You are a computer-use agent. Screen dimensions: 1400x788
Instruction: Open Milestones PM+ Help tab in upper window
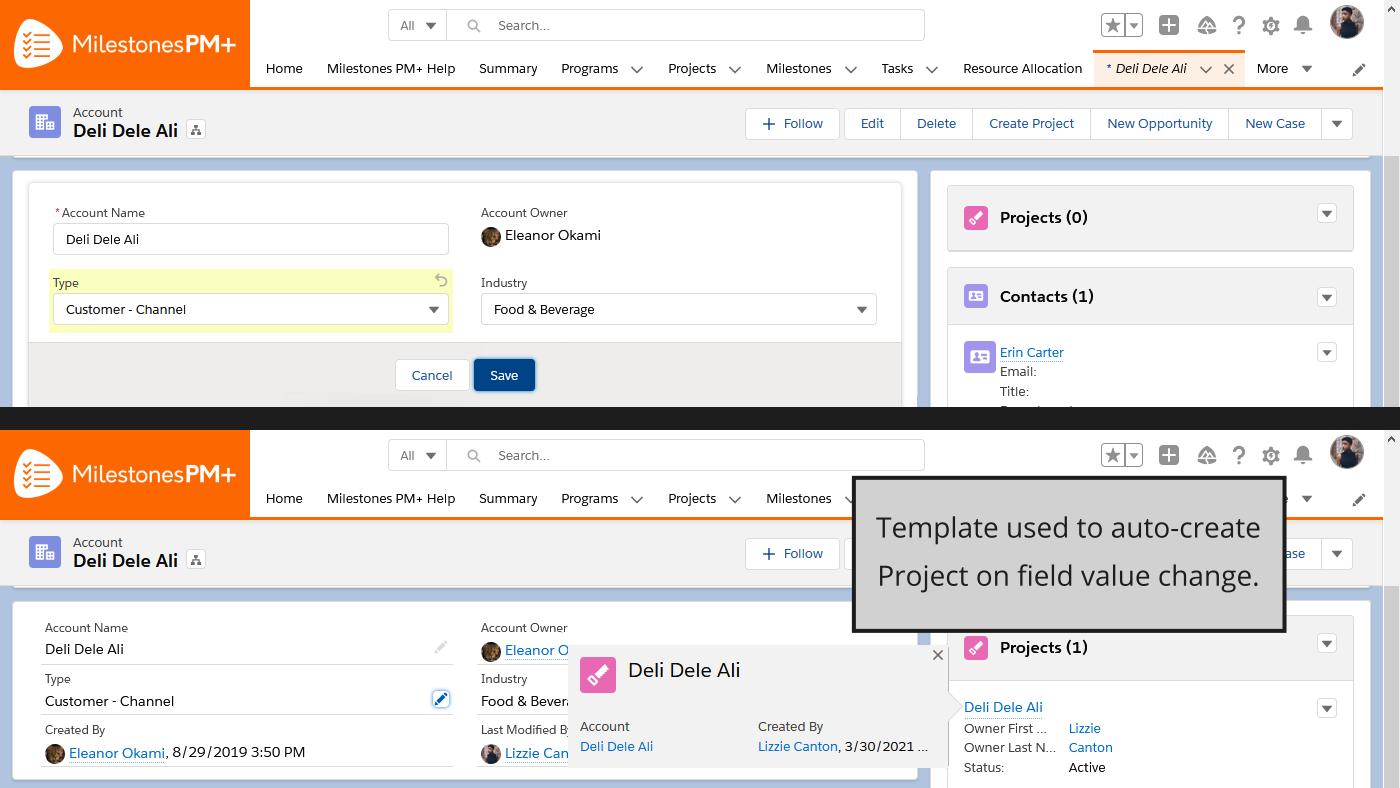pos(391,69)
